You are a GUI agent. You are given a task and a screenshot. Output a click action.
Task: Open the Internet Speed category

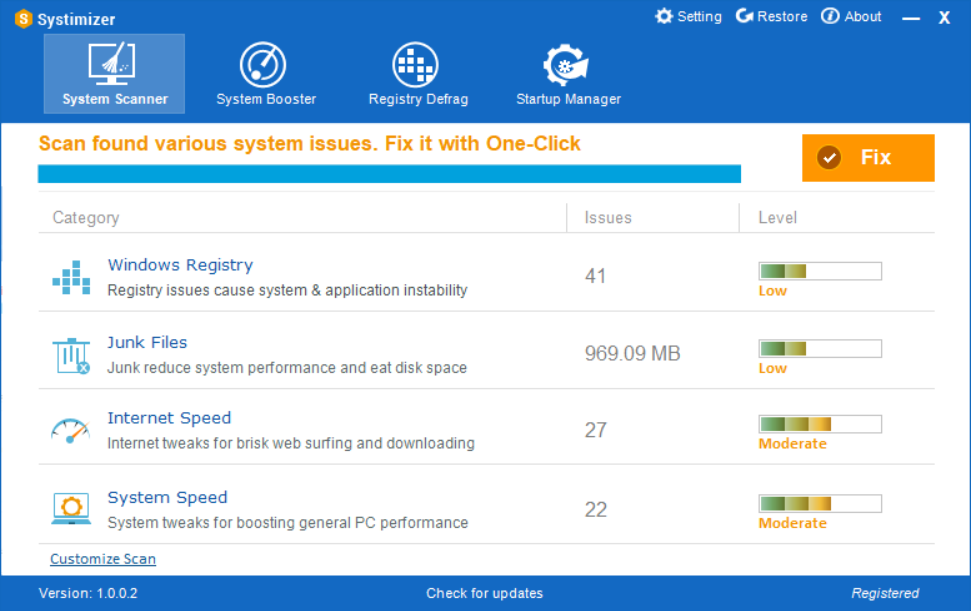click(x=169, y=418)
